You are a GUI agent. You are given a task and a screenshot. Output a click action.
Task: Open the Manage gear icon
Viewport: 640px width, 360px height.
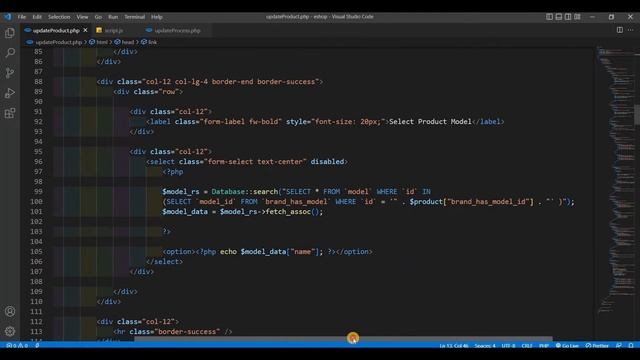click(x=10, y=331)
